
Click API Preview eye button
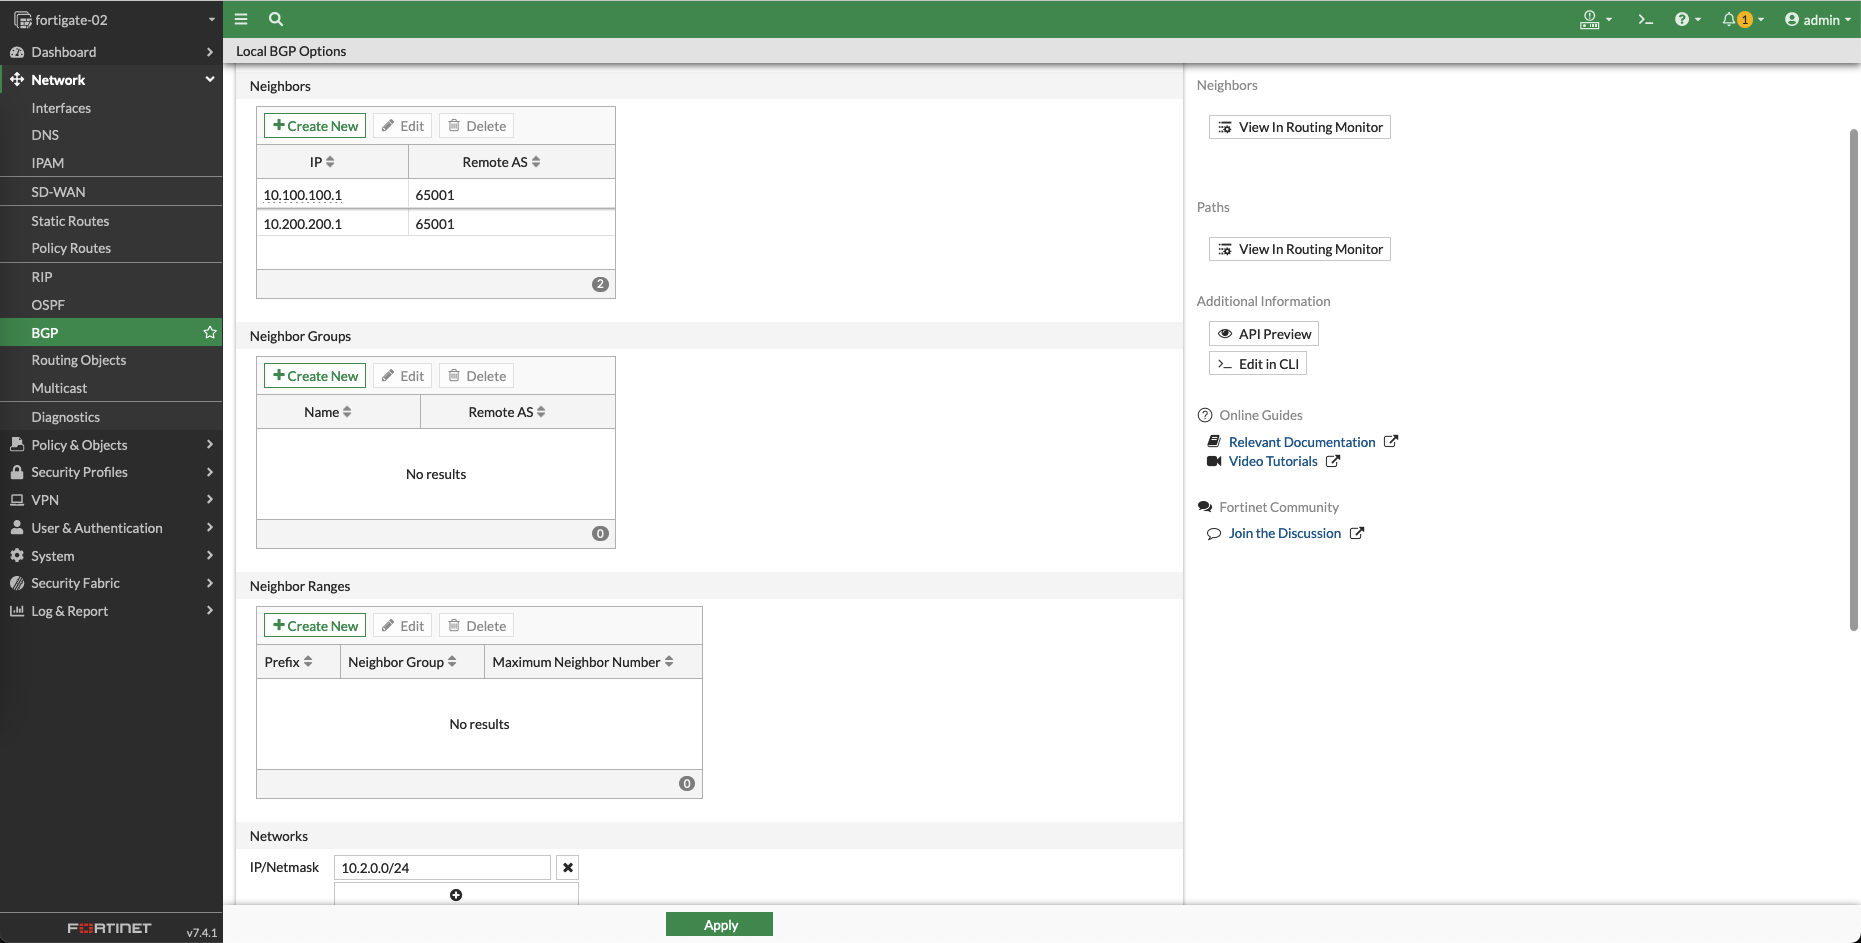click(x=1264, y=334)
